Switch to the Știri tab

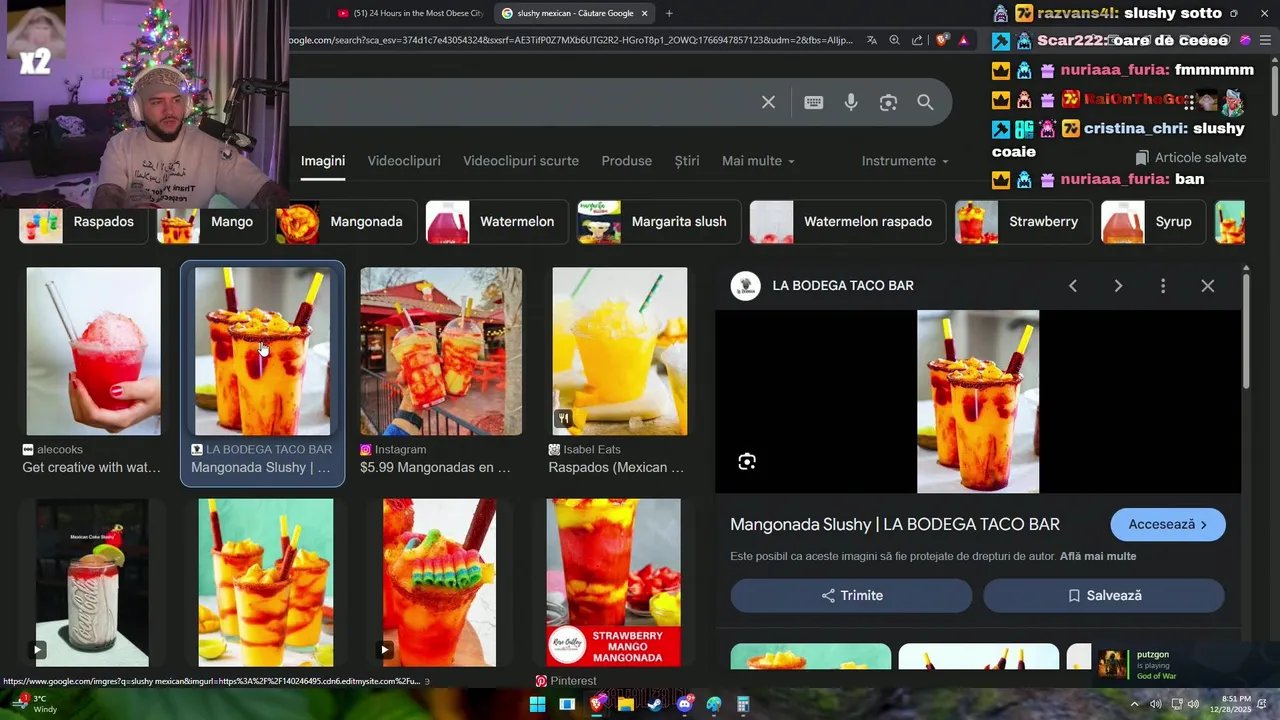click(687, 161)
